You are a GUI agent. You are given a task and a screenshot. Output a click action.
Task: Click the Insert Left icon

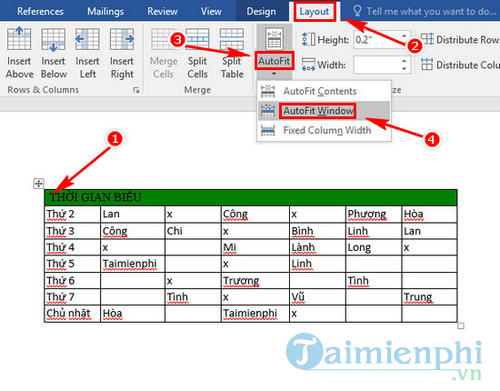87,39
